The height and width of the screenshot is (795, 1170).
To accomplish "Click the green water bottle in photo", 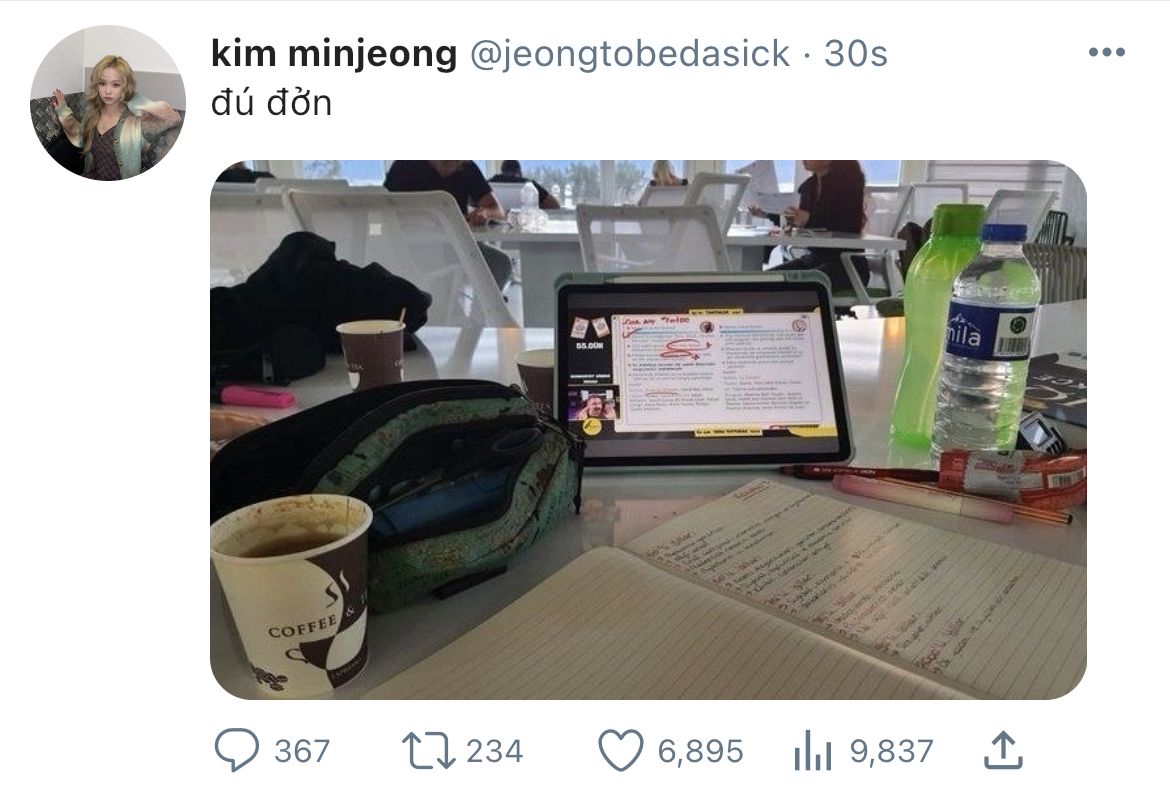I will click(x=939, y=325).
